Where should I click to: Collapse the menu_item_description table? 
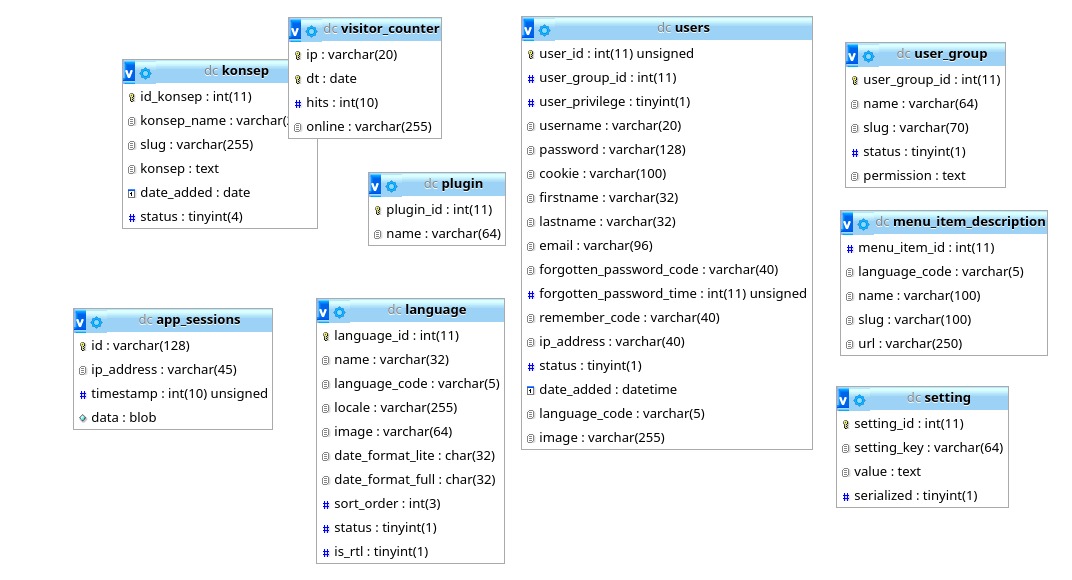pyautogui.click(x=849, y=223)
